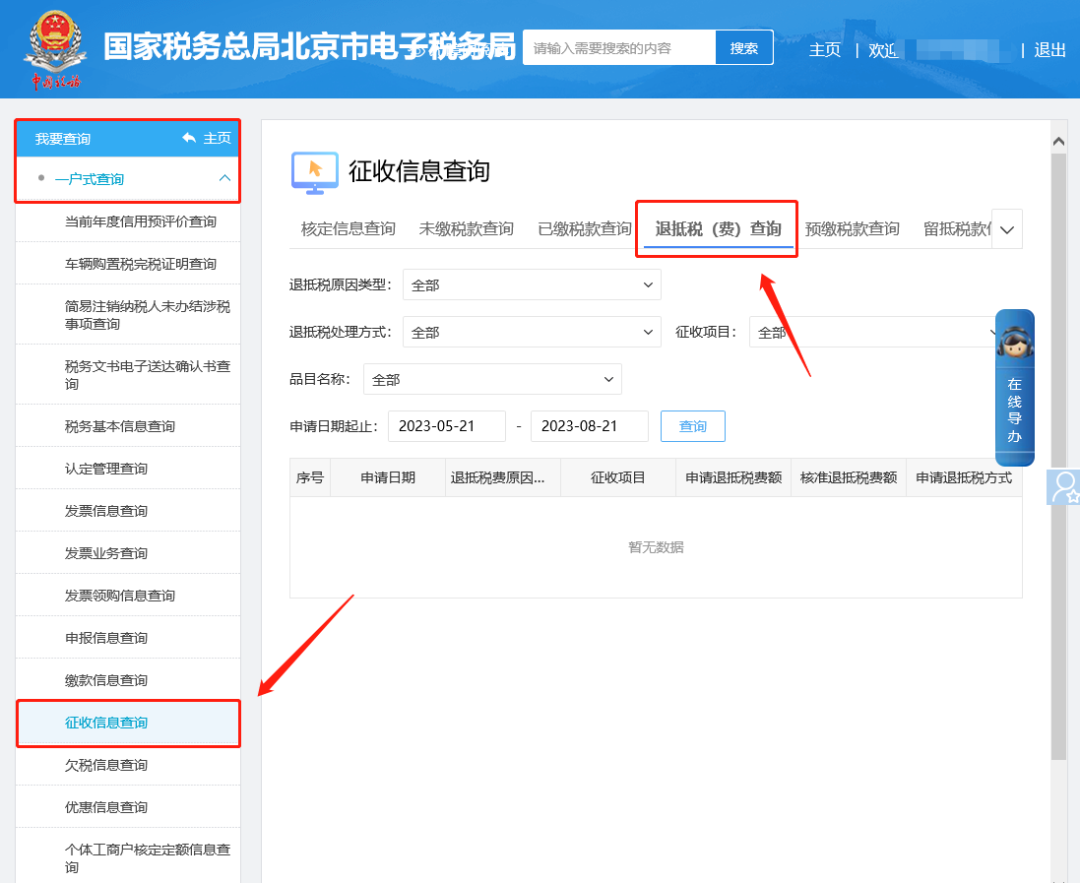Viewport: 1080px width, 883px height.
Task: Click the vertical scrollbar of main panel
Action: click(x=1059, y=450)
